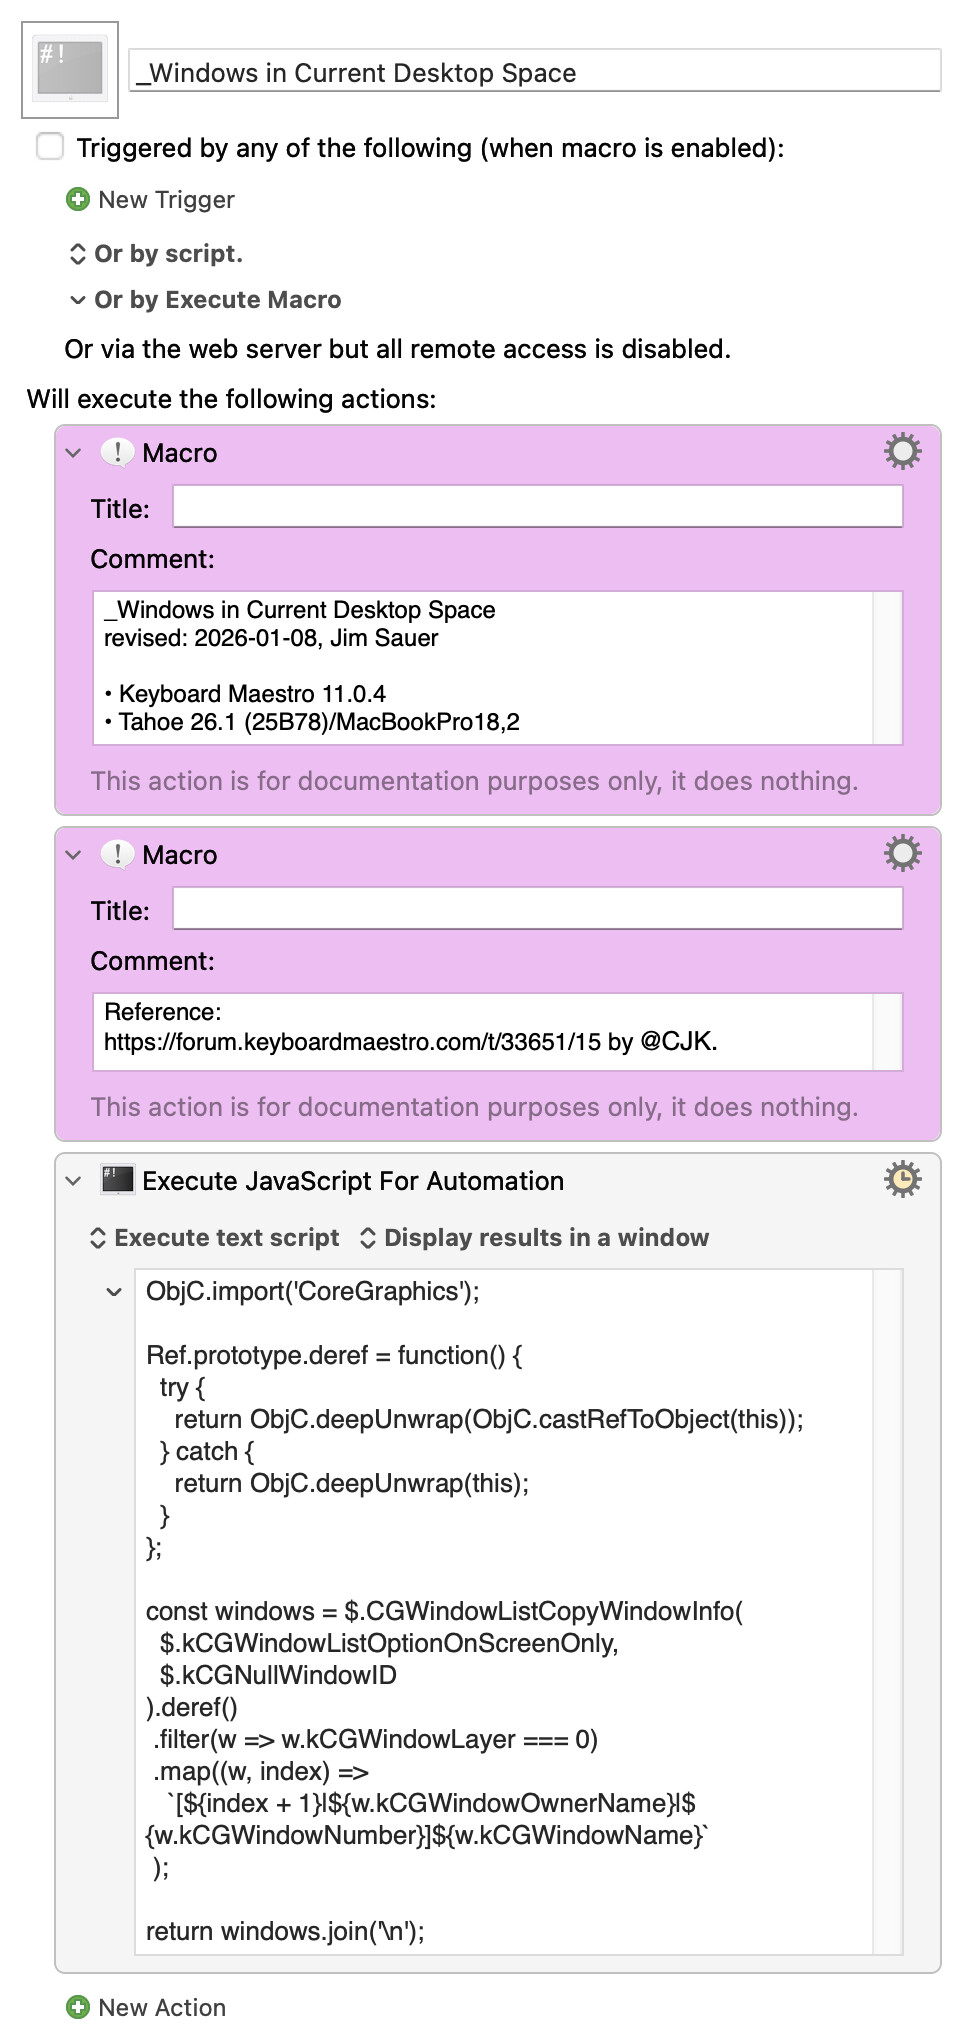Click the first Macro action's Title field
The image size is (962, 2040).
pos(537,507)
